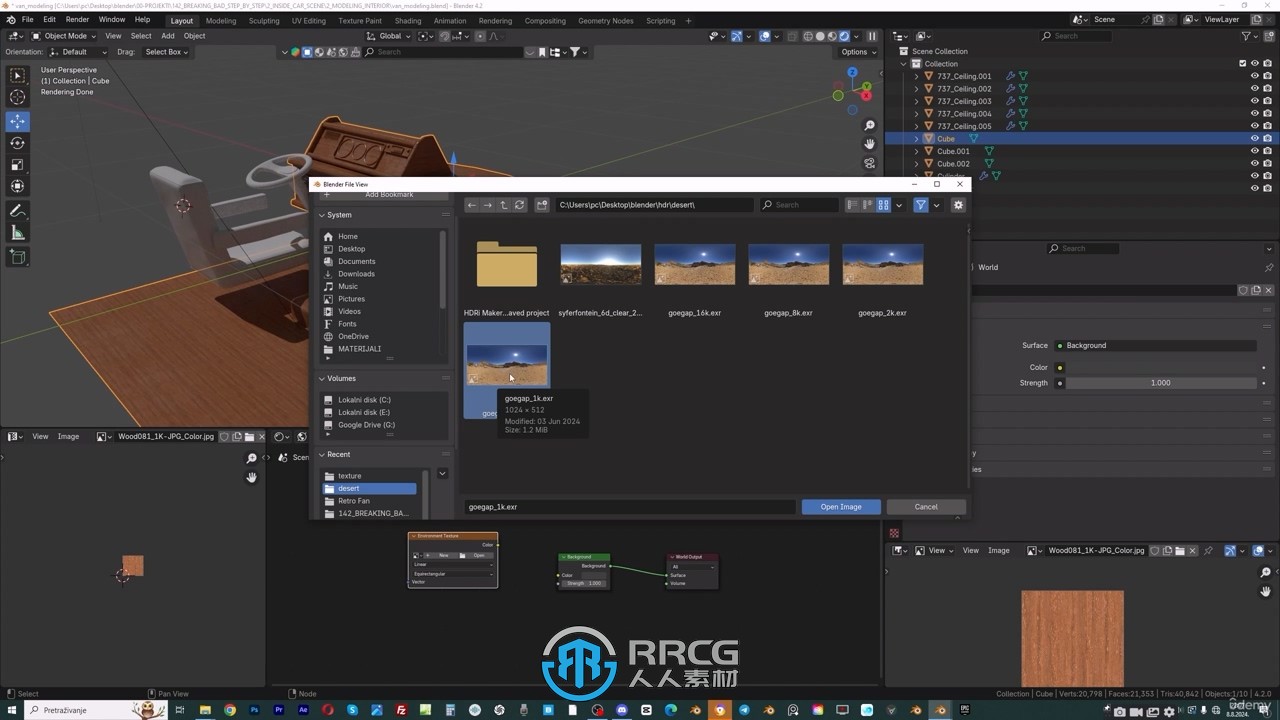Switch to the Shading workspace tab
This screenshot has width=1280, height=720.
pyautogui.click(x=408, y=21)
